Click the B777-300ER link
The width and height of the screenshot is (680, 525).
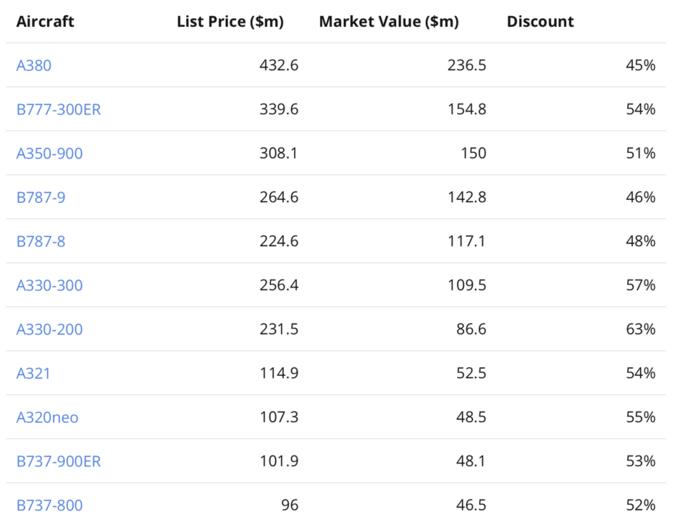58,109
